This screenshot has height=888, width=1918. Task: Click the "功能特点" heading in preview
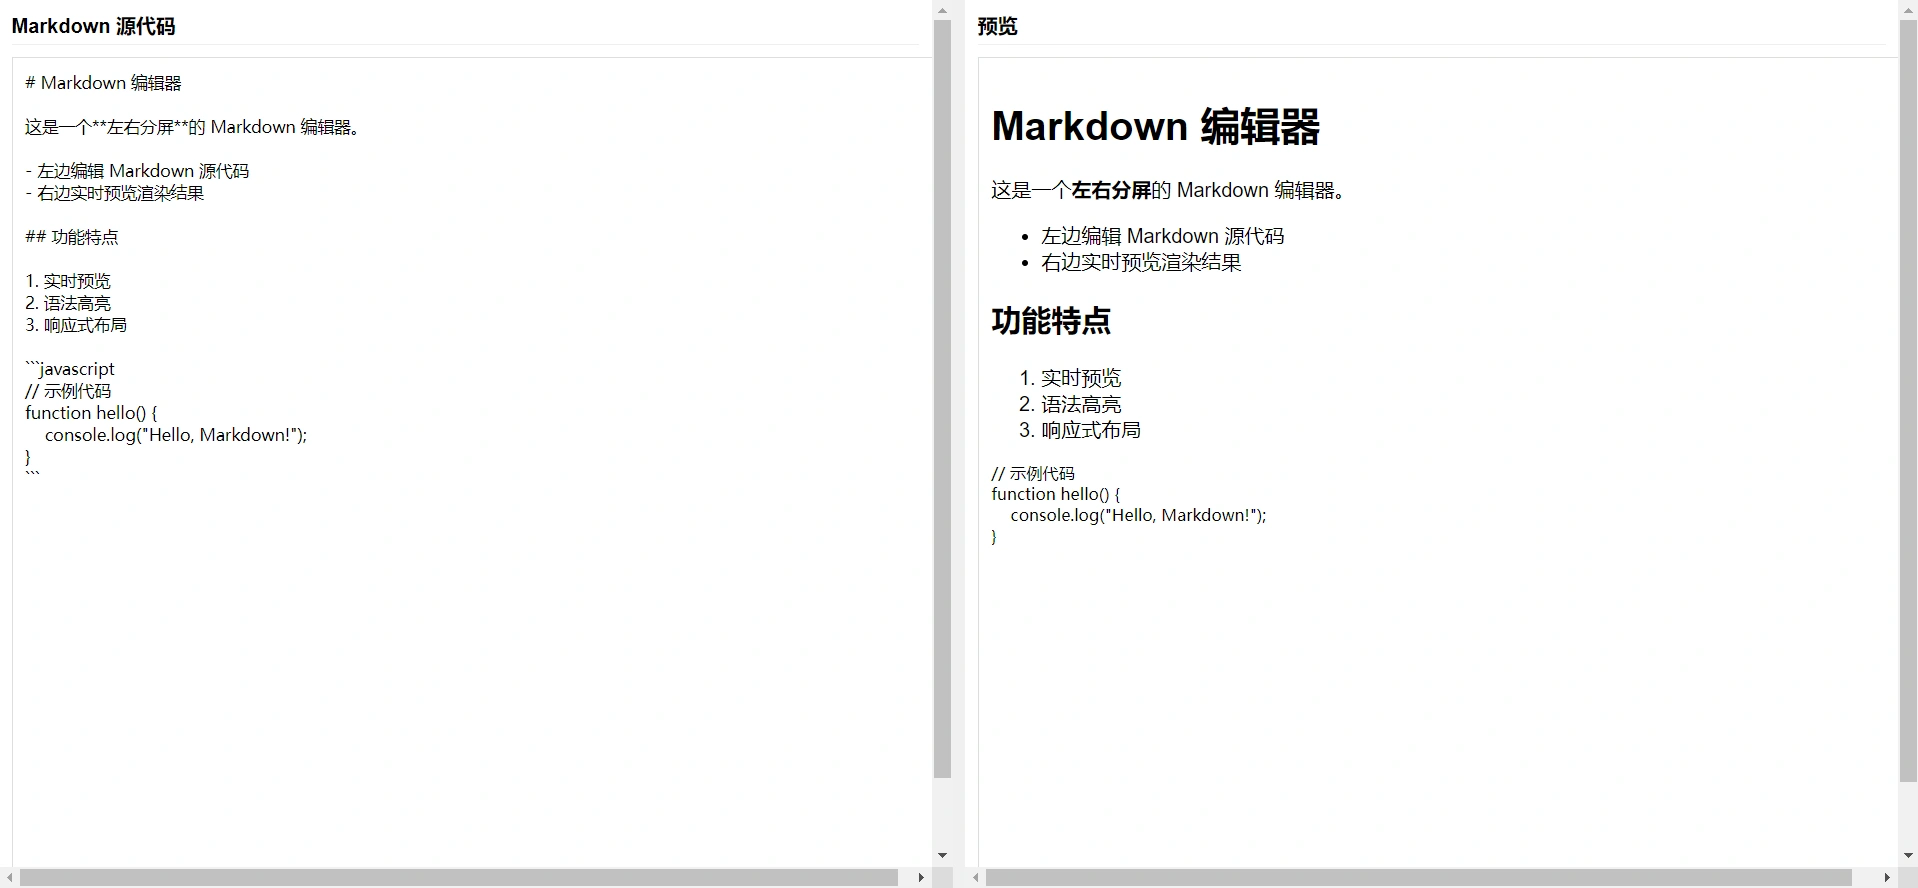tap(1051, 321)
